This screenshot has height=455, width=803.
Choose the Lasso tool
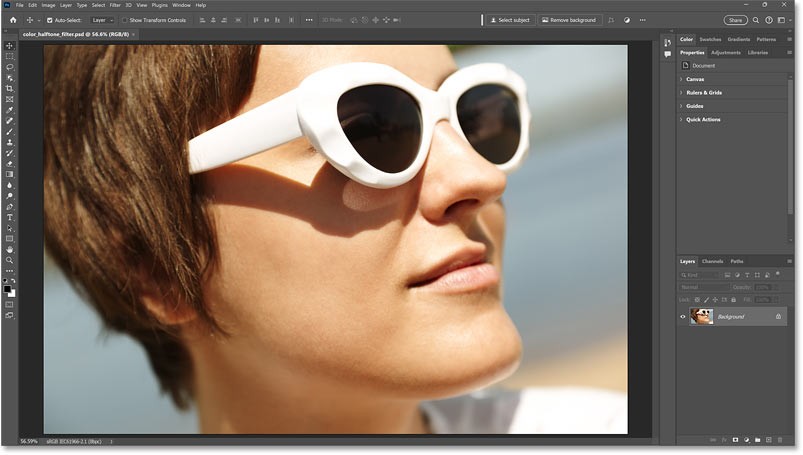(9, 67)
